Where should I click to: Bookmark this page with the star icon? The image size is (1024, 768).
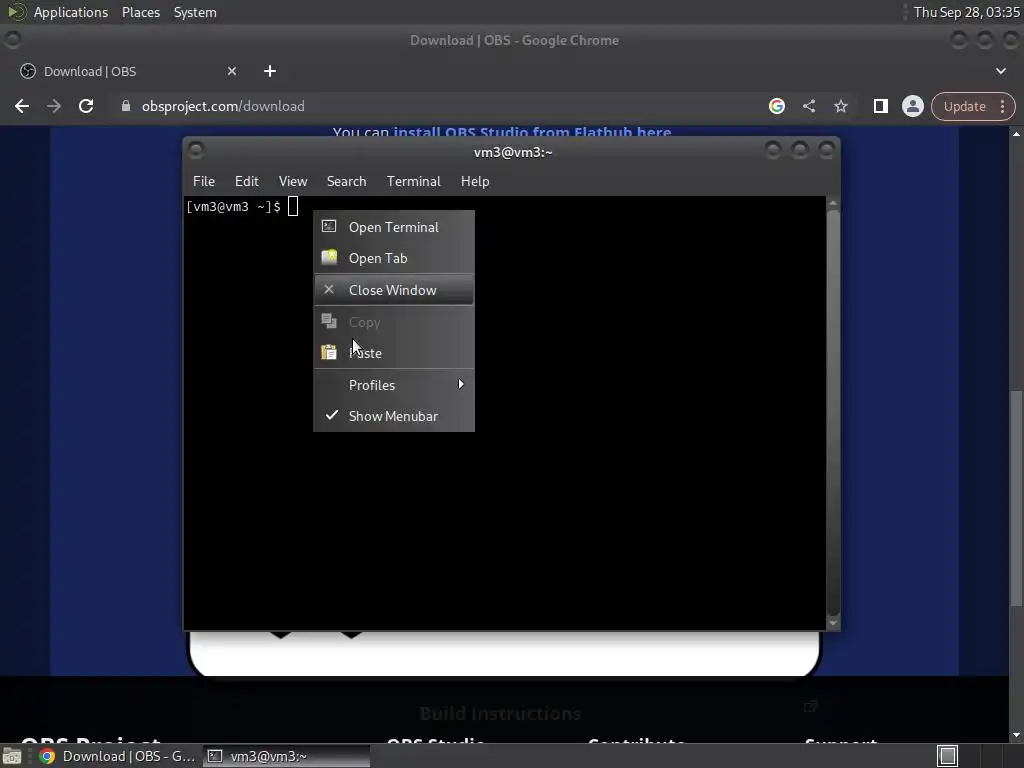(x=840, y=106)
